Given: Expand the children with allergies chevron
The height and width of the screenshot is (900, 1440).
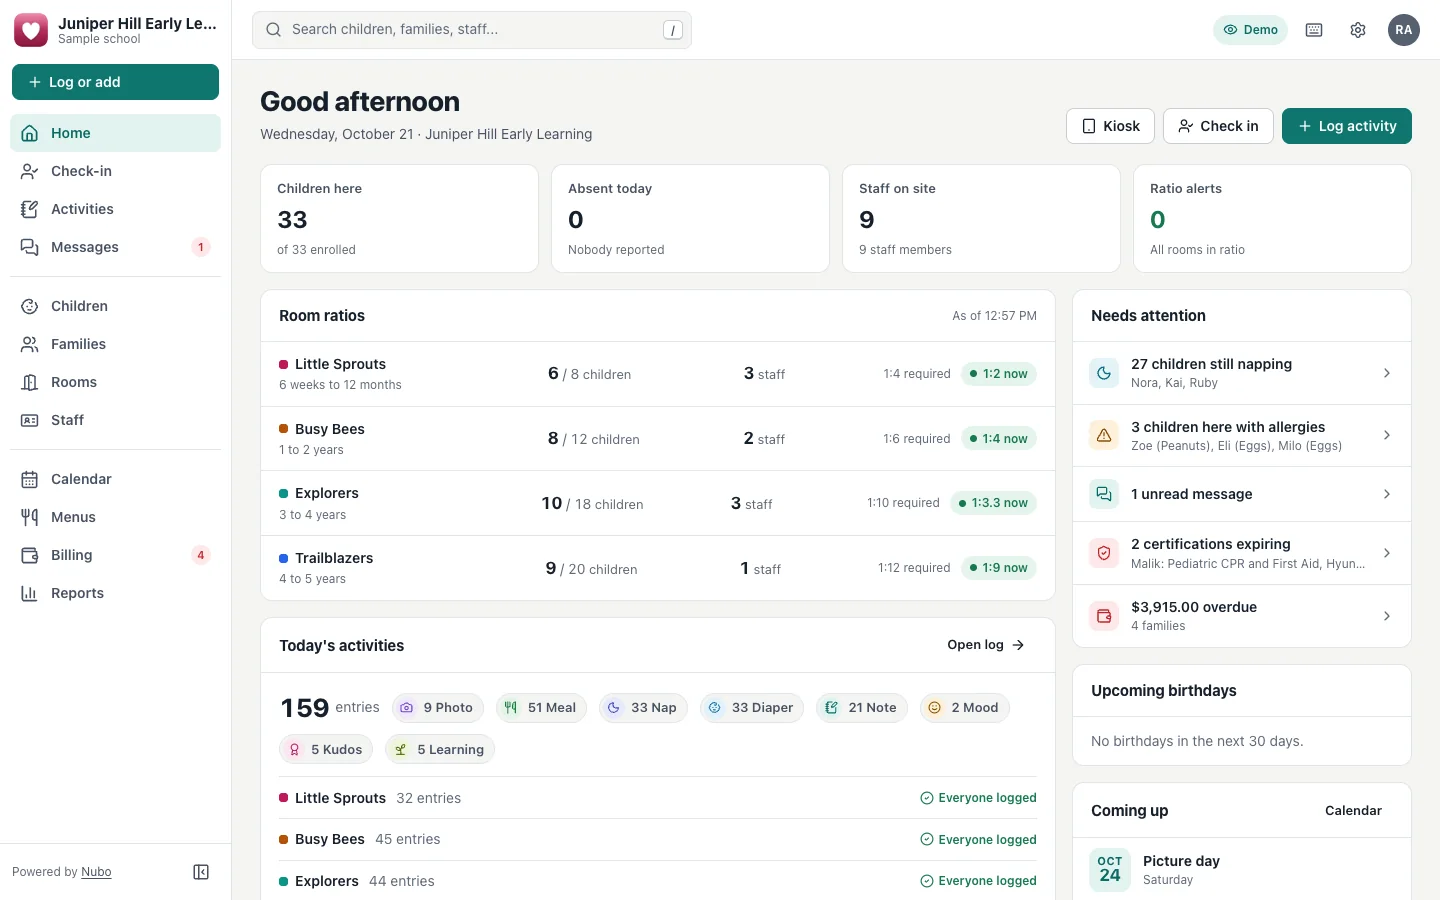Looking at the screenshot, I should coord(1387,435).
